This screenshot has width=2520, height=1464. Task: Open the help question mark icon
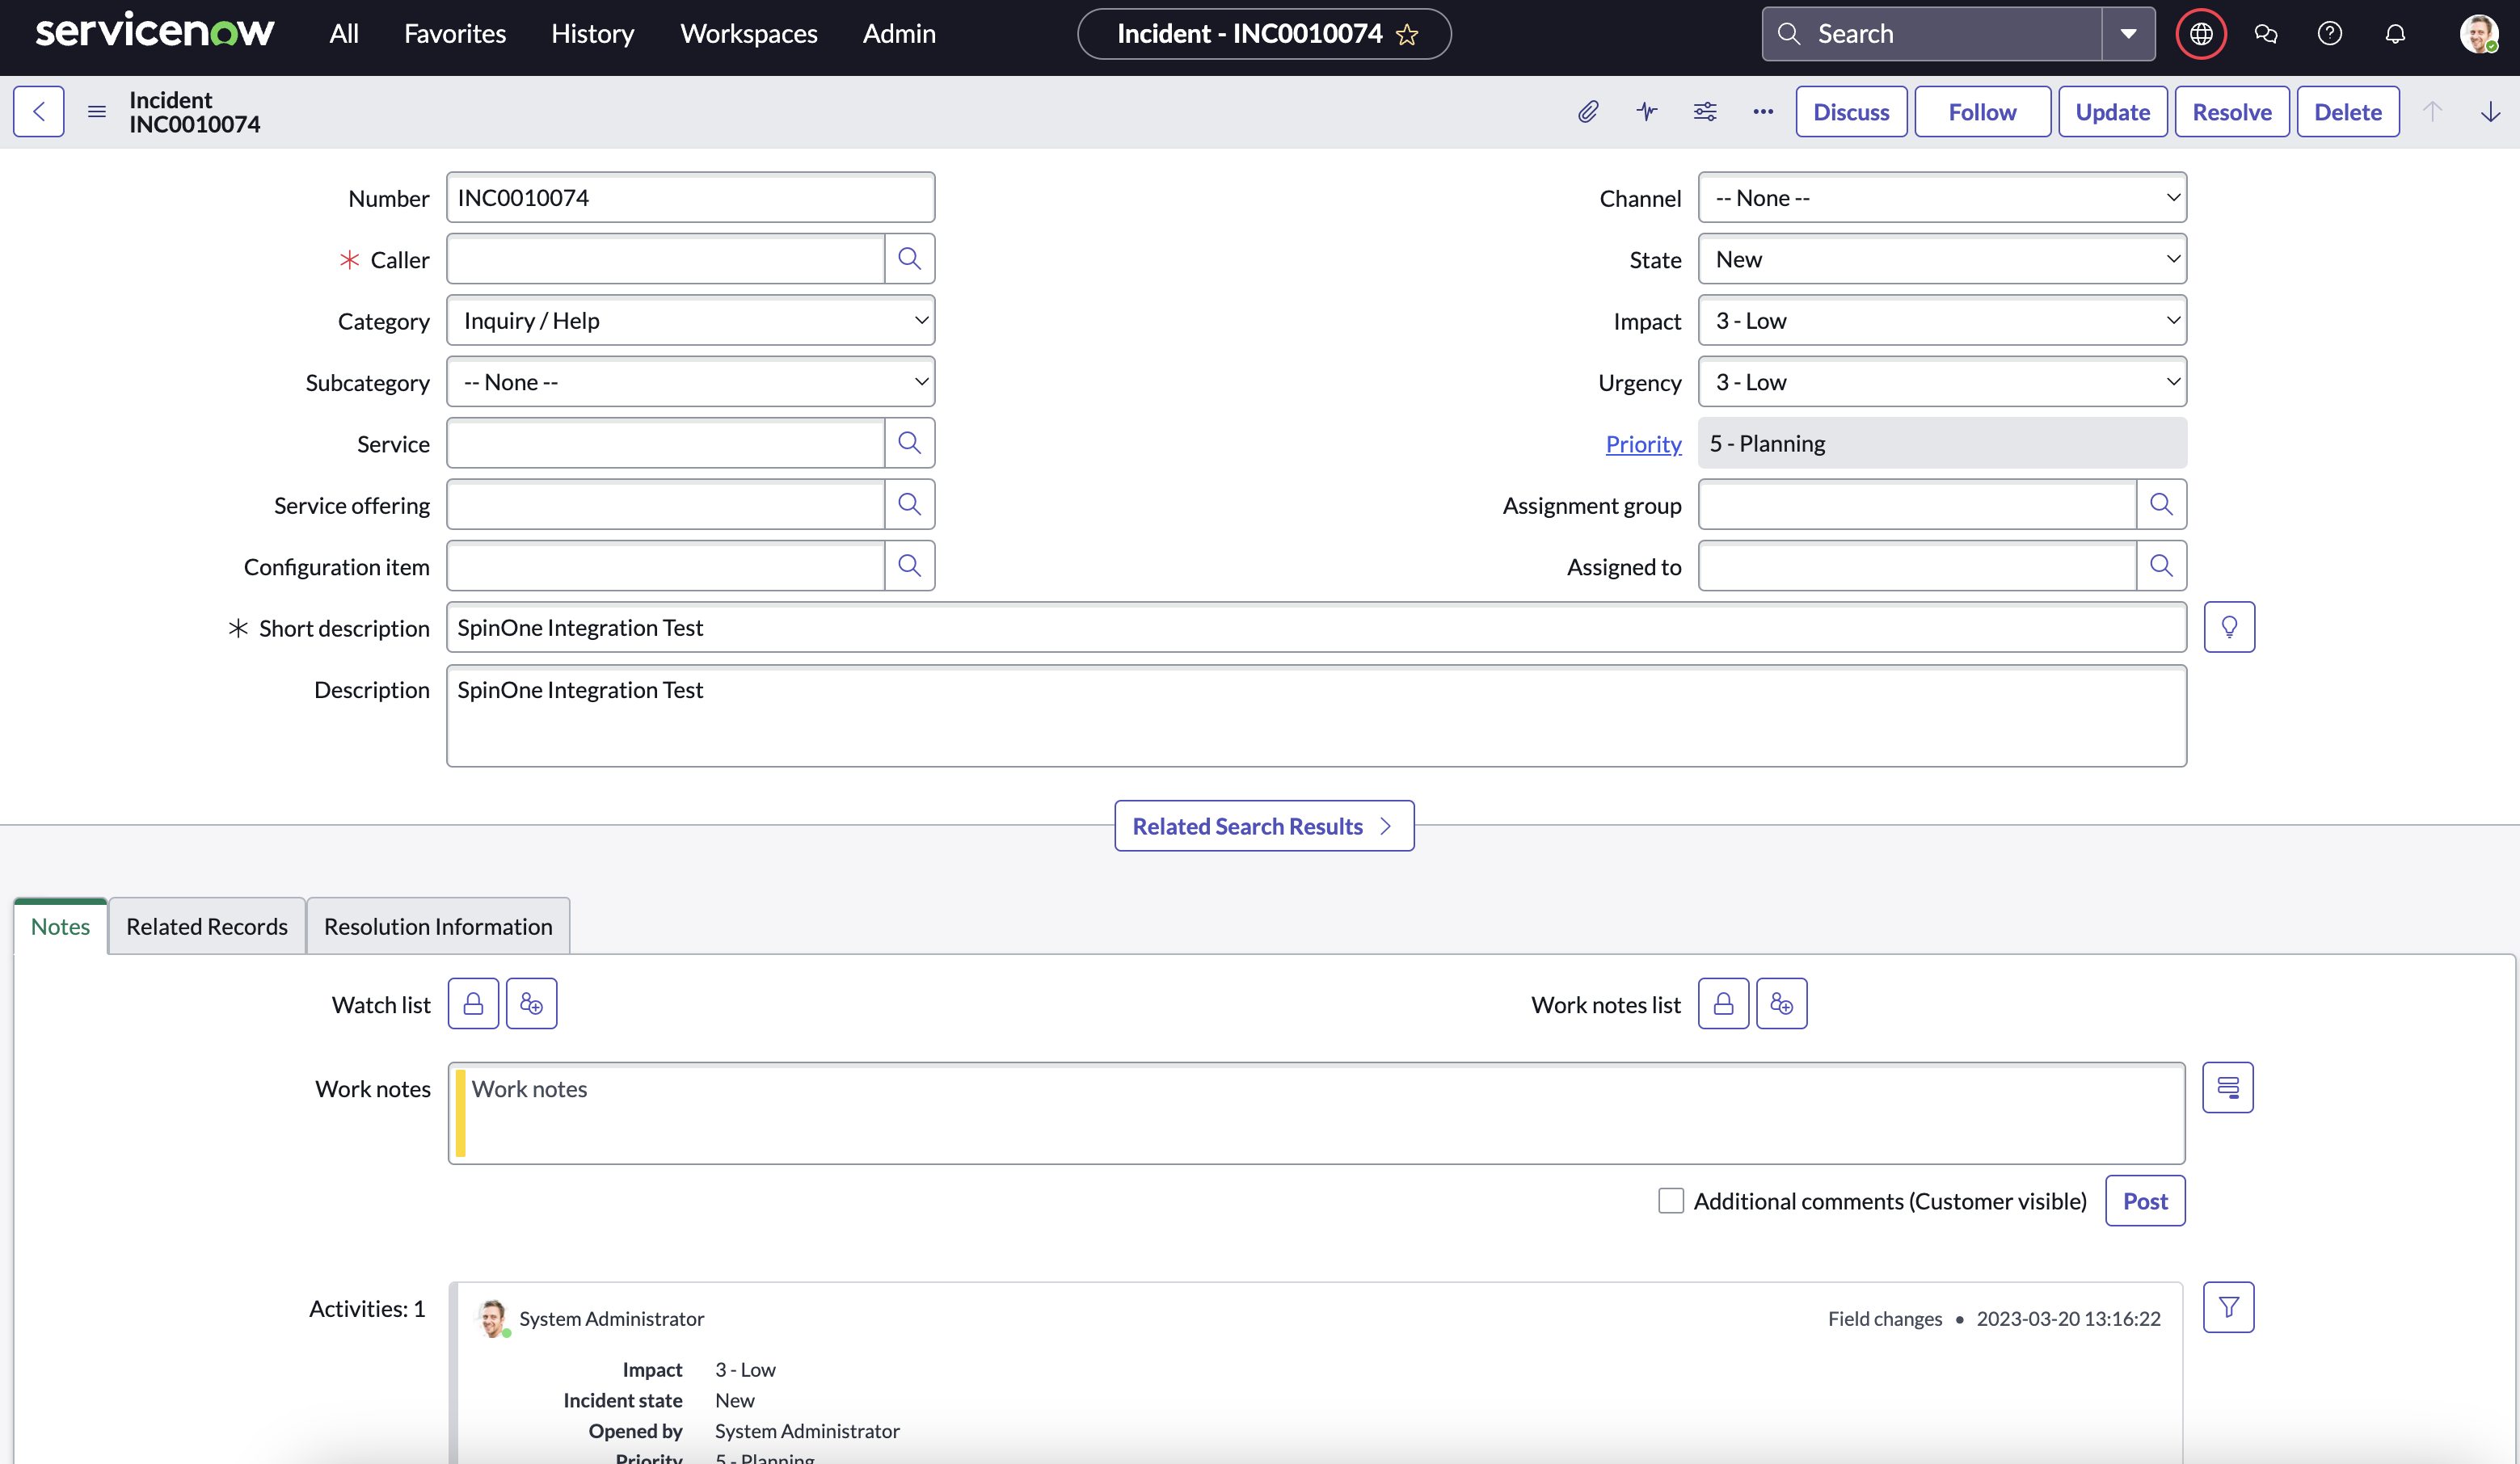click(2330, 34)
